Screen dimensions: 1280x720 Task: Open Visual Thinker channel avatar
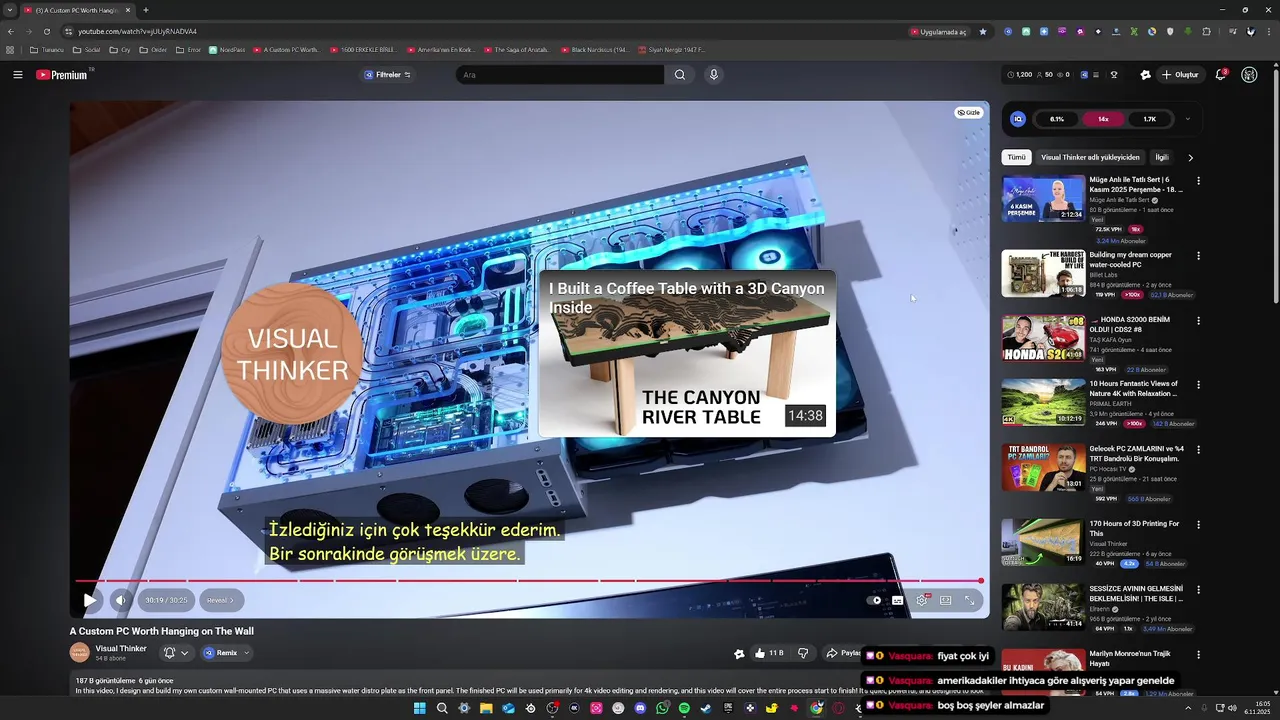[x=79, y=653]
